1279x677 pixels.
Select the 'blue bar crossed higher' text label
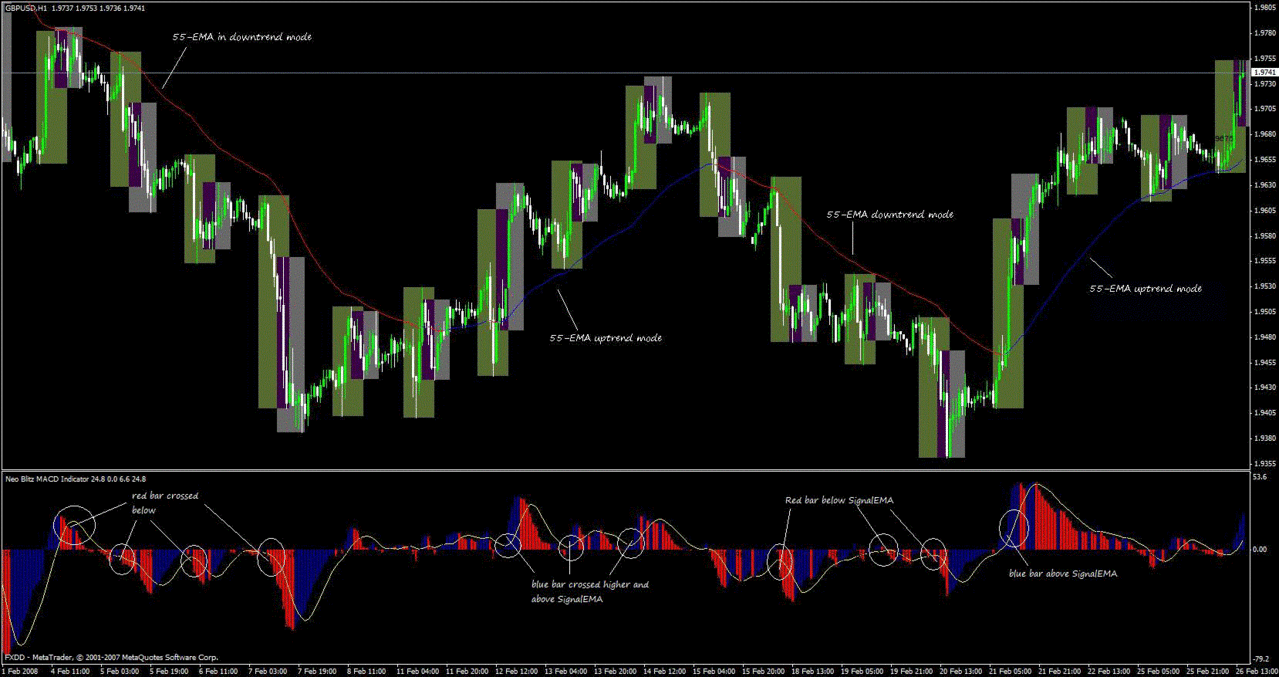pyautogui.click(x=589, y=591)
